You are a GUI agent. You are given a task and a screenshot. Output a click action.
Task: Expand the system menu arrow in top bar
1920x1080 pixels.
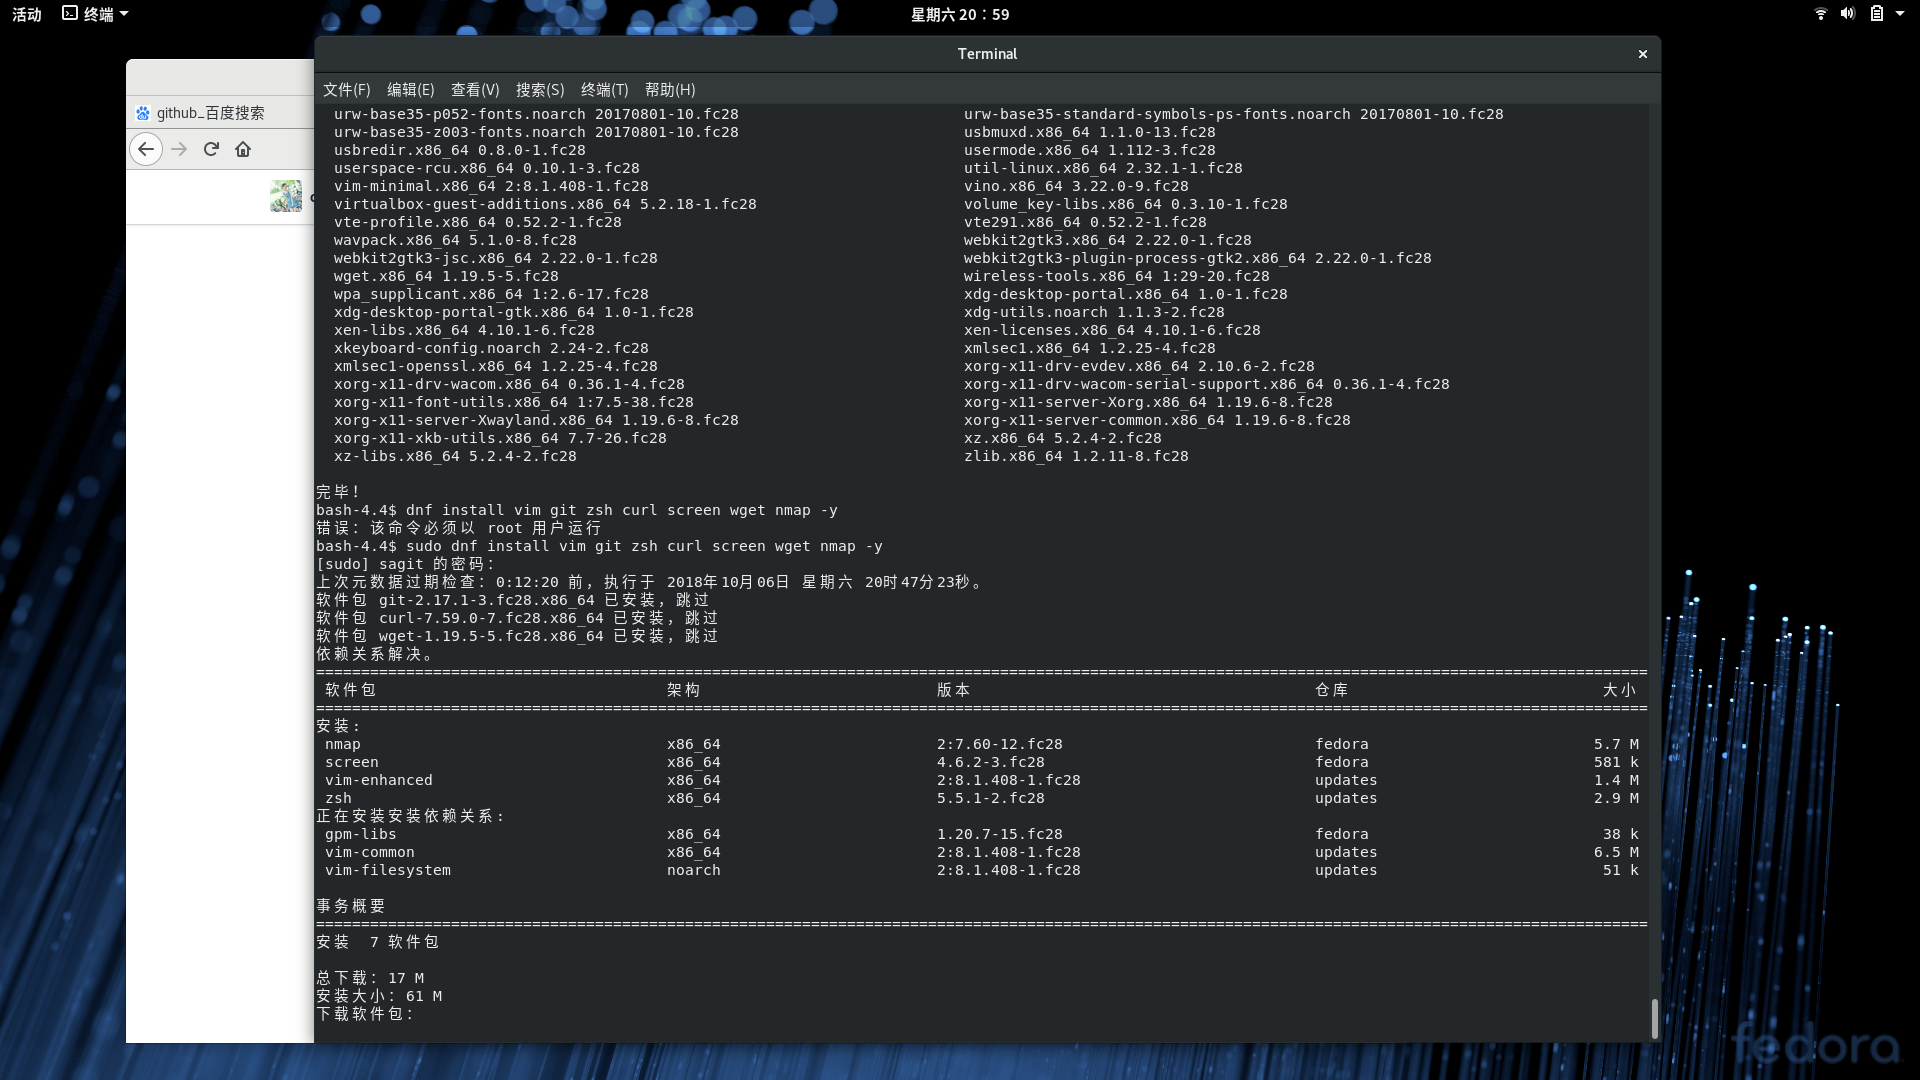pos(1900,14)
